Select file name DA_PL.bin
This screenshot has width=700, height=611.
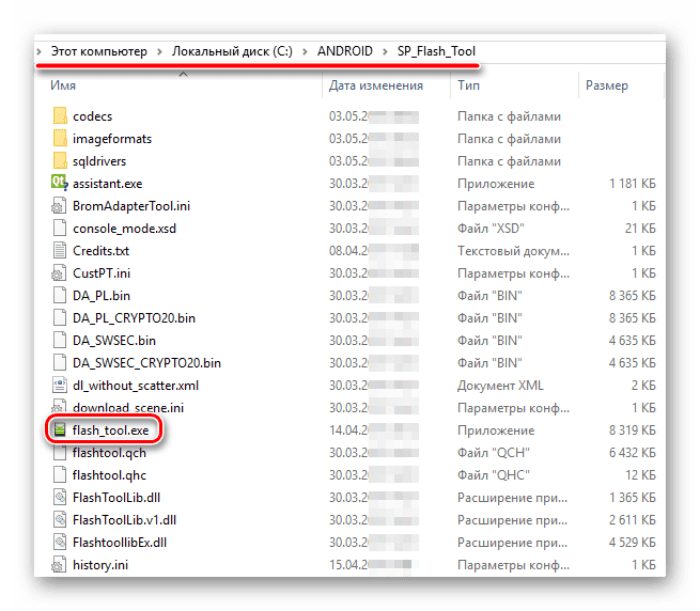point(101,295)
